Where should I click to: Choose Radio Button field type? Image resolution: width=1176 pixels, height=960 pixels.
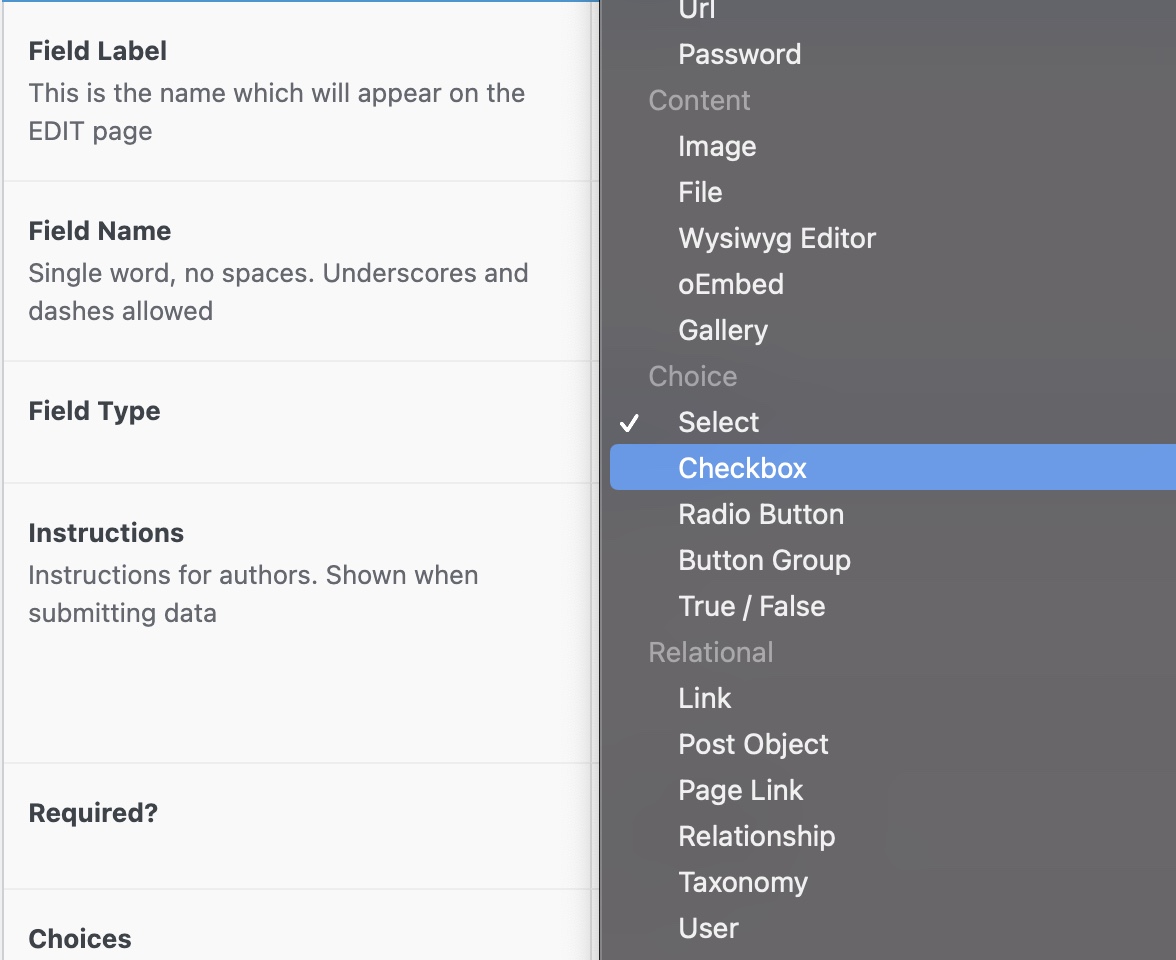(x=761, y=514)
